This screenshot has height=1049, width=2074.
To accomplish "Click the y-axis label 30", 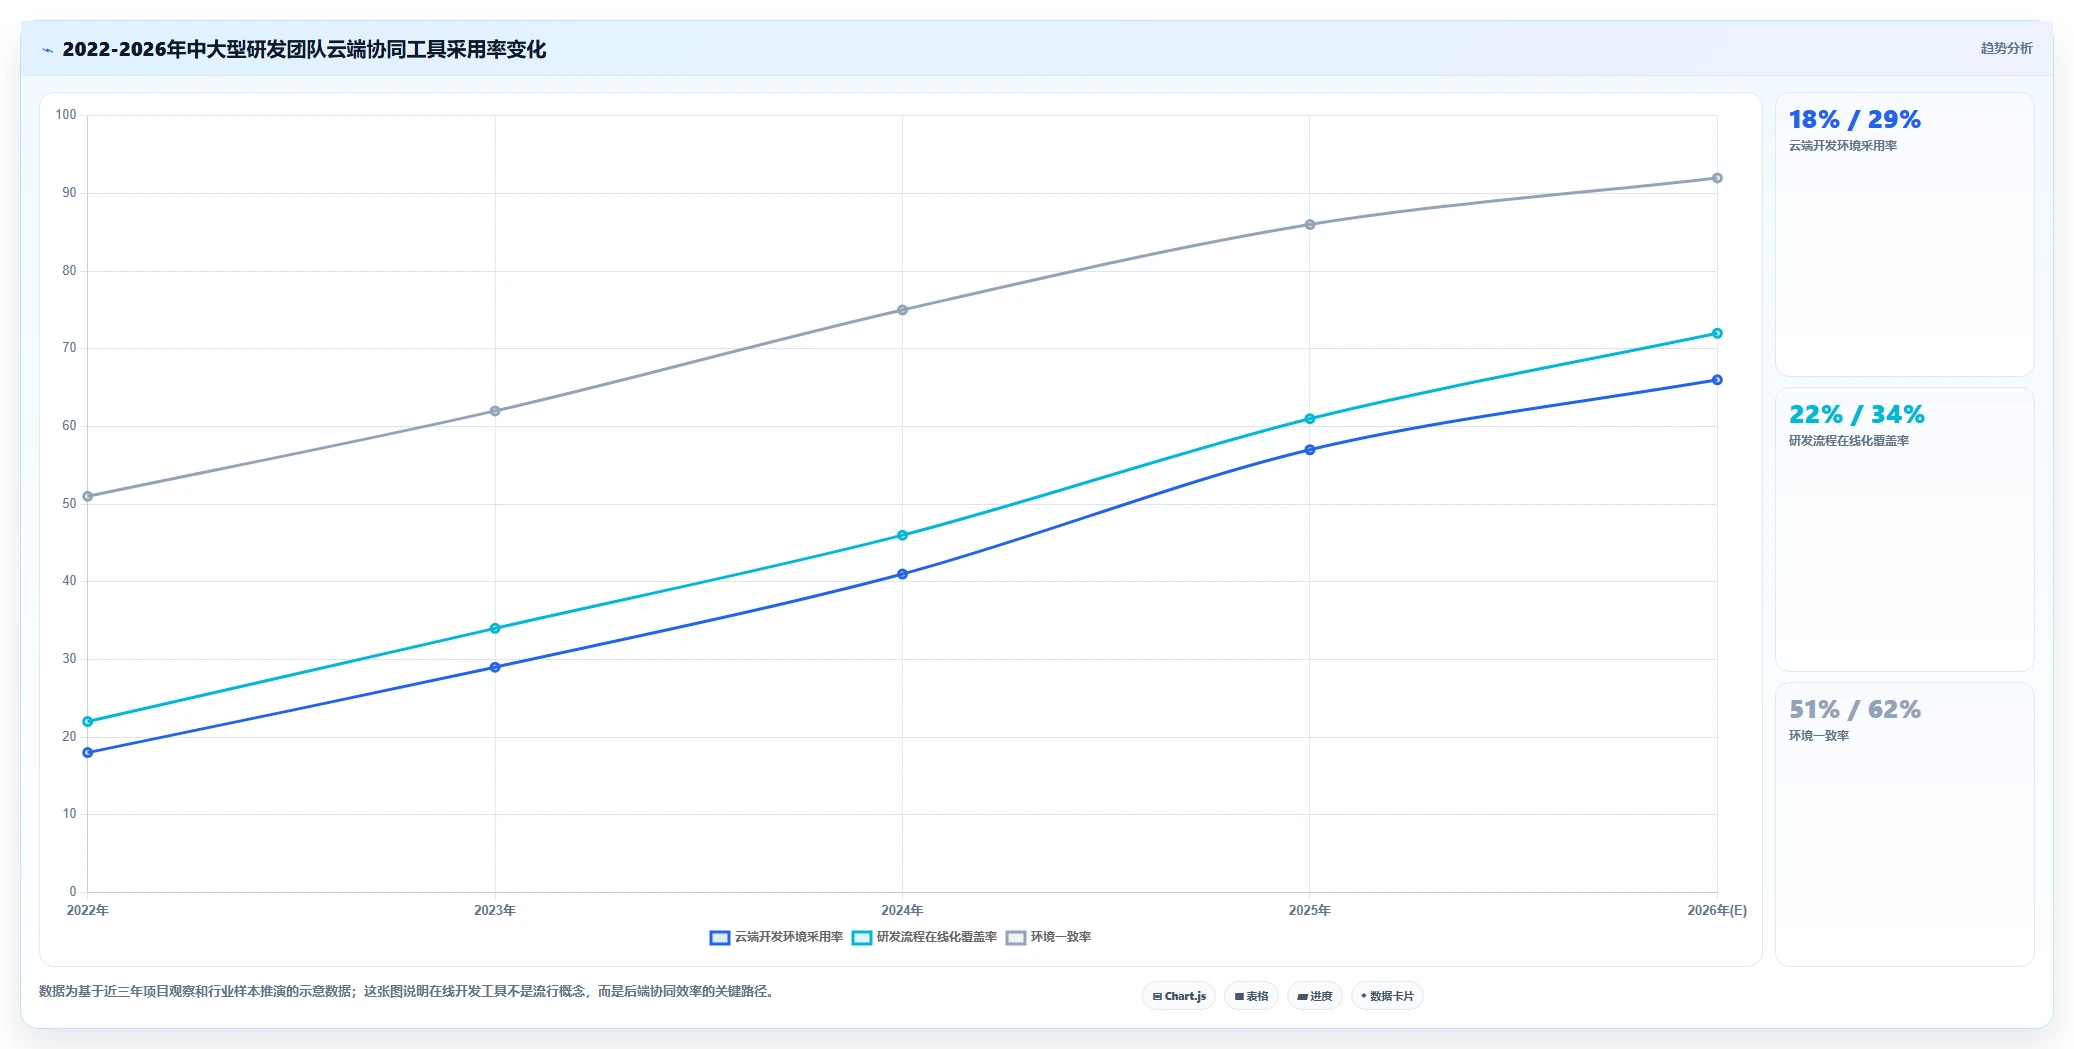I will 69,659.
